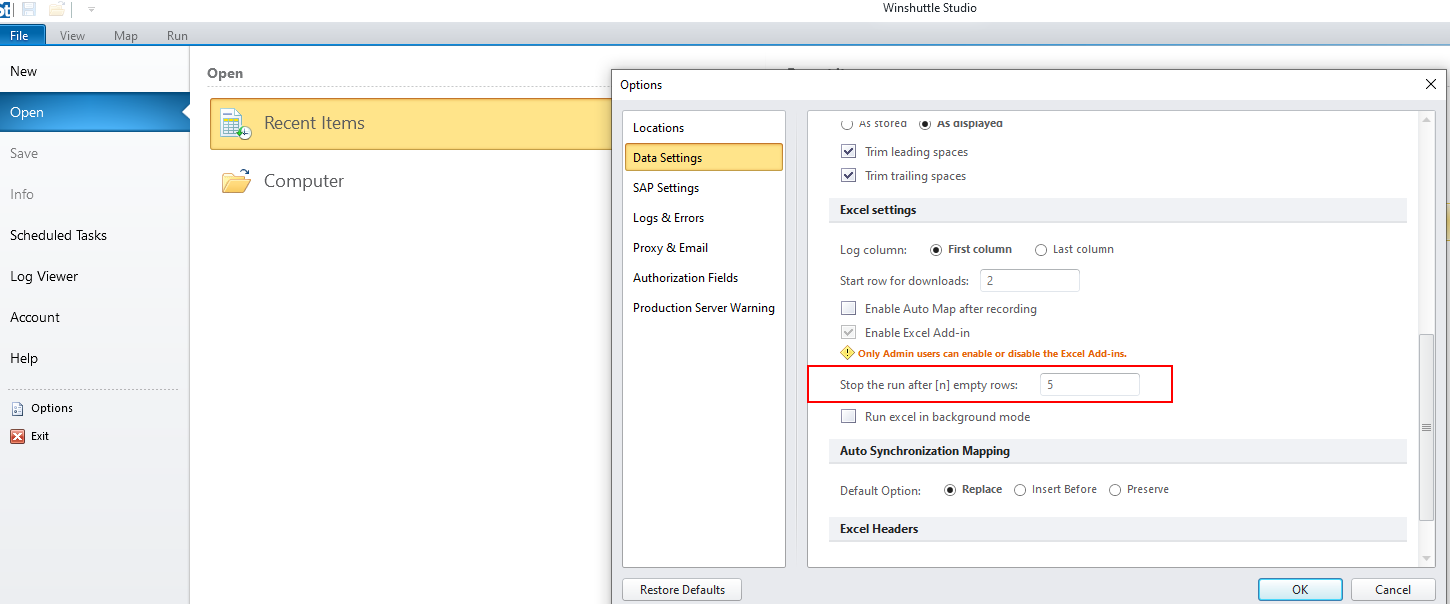Click the Enable Excel Add-in checkbox
This screenshot has width=1450, height=604.
[849, 333]
